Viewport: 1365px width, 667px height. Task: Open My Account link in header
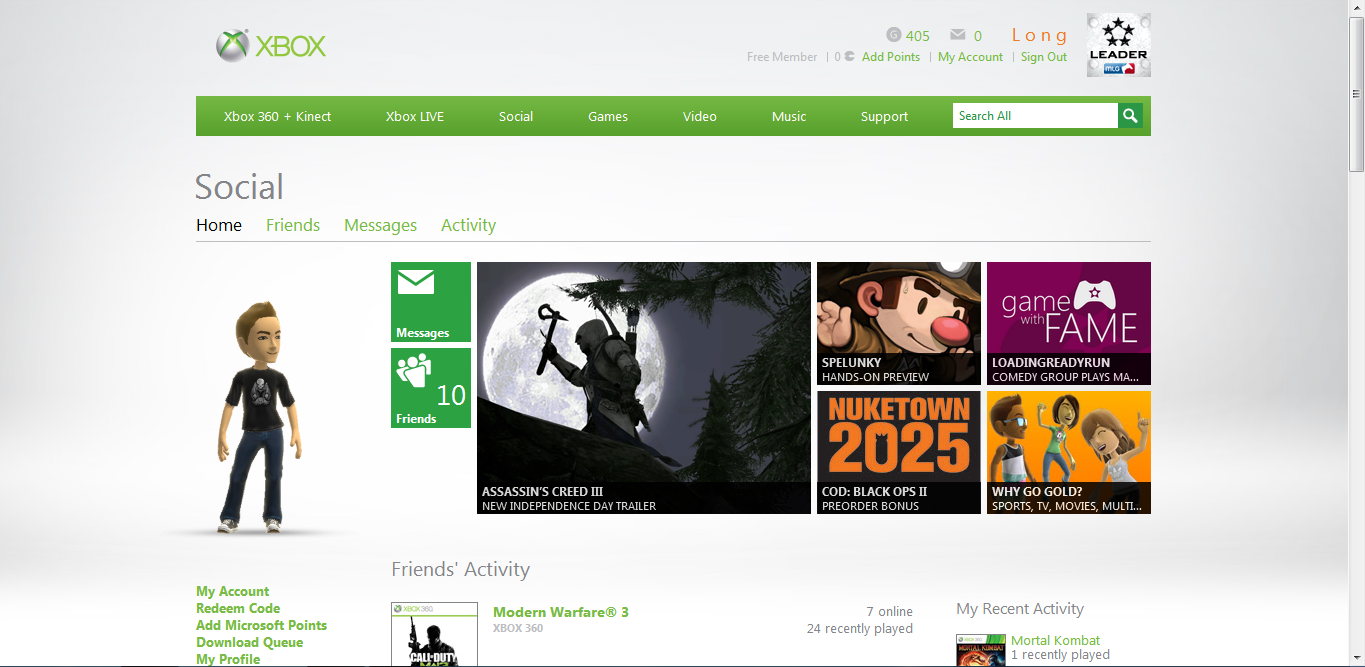pos(970,57)
